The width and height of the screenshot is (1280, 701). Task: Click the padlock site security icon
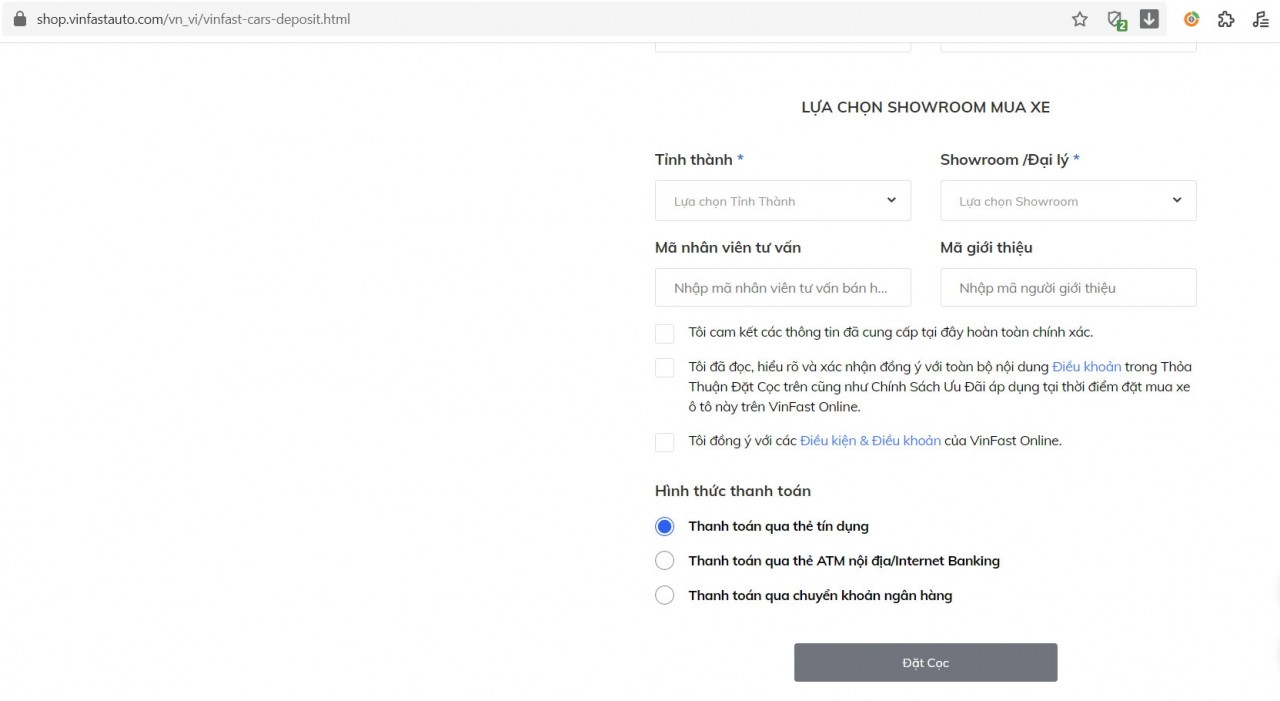point(19,19)
